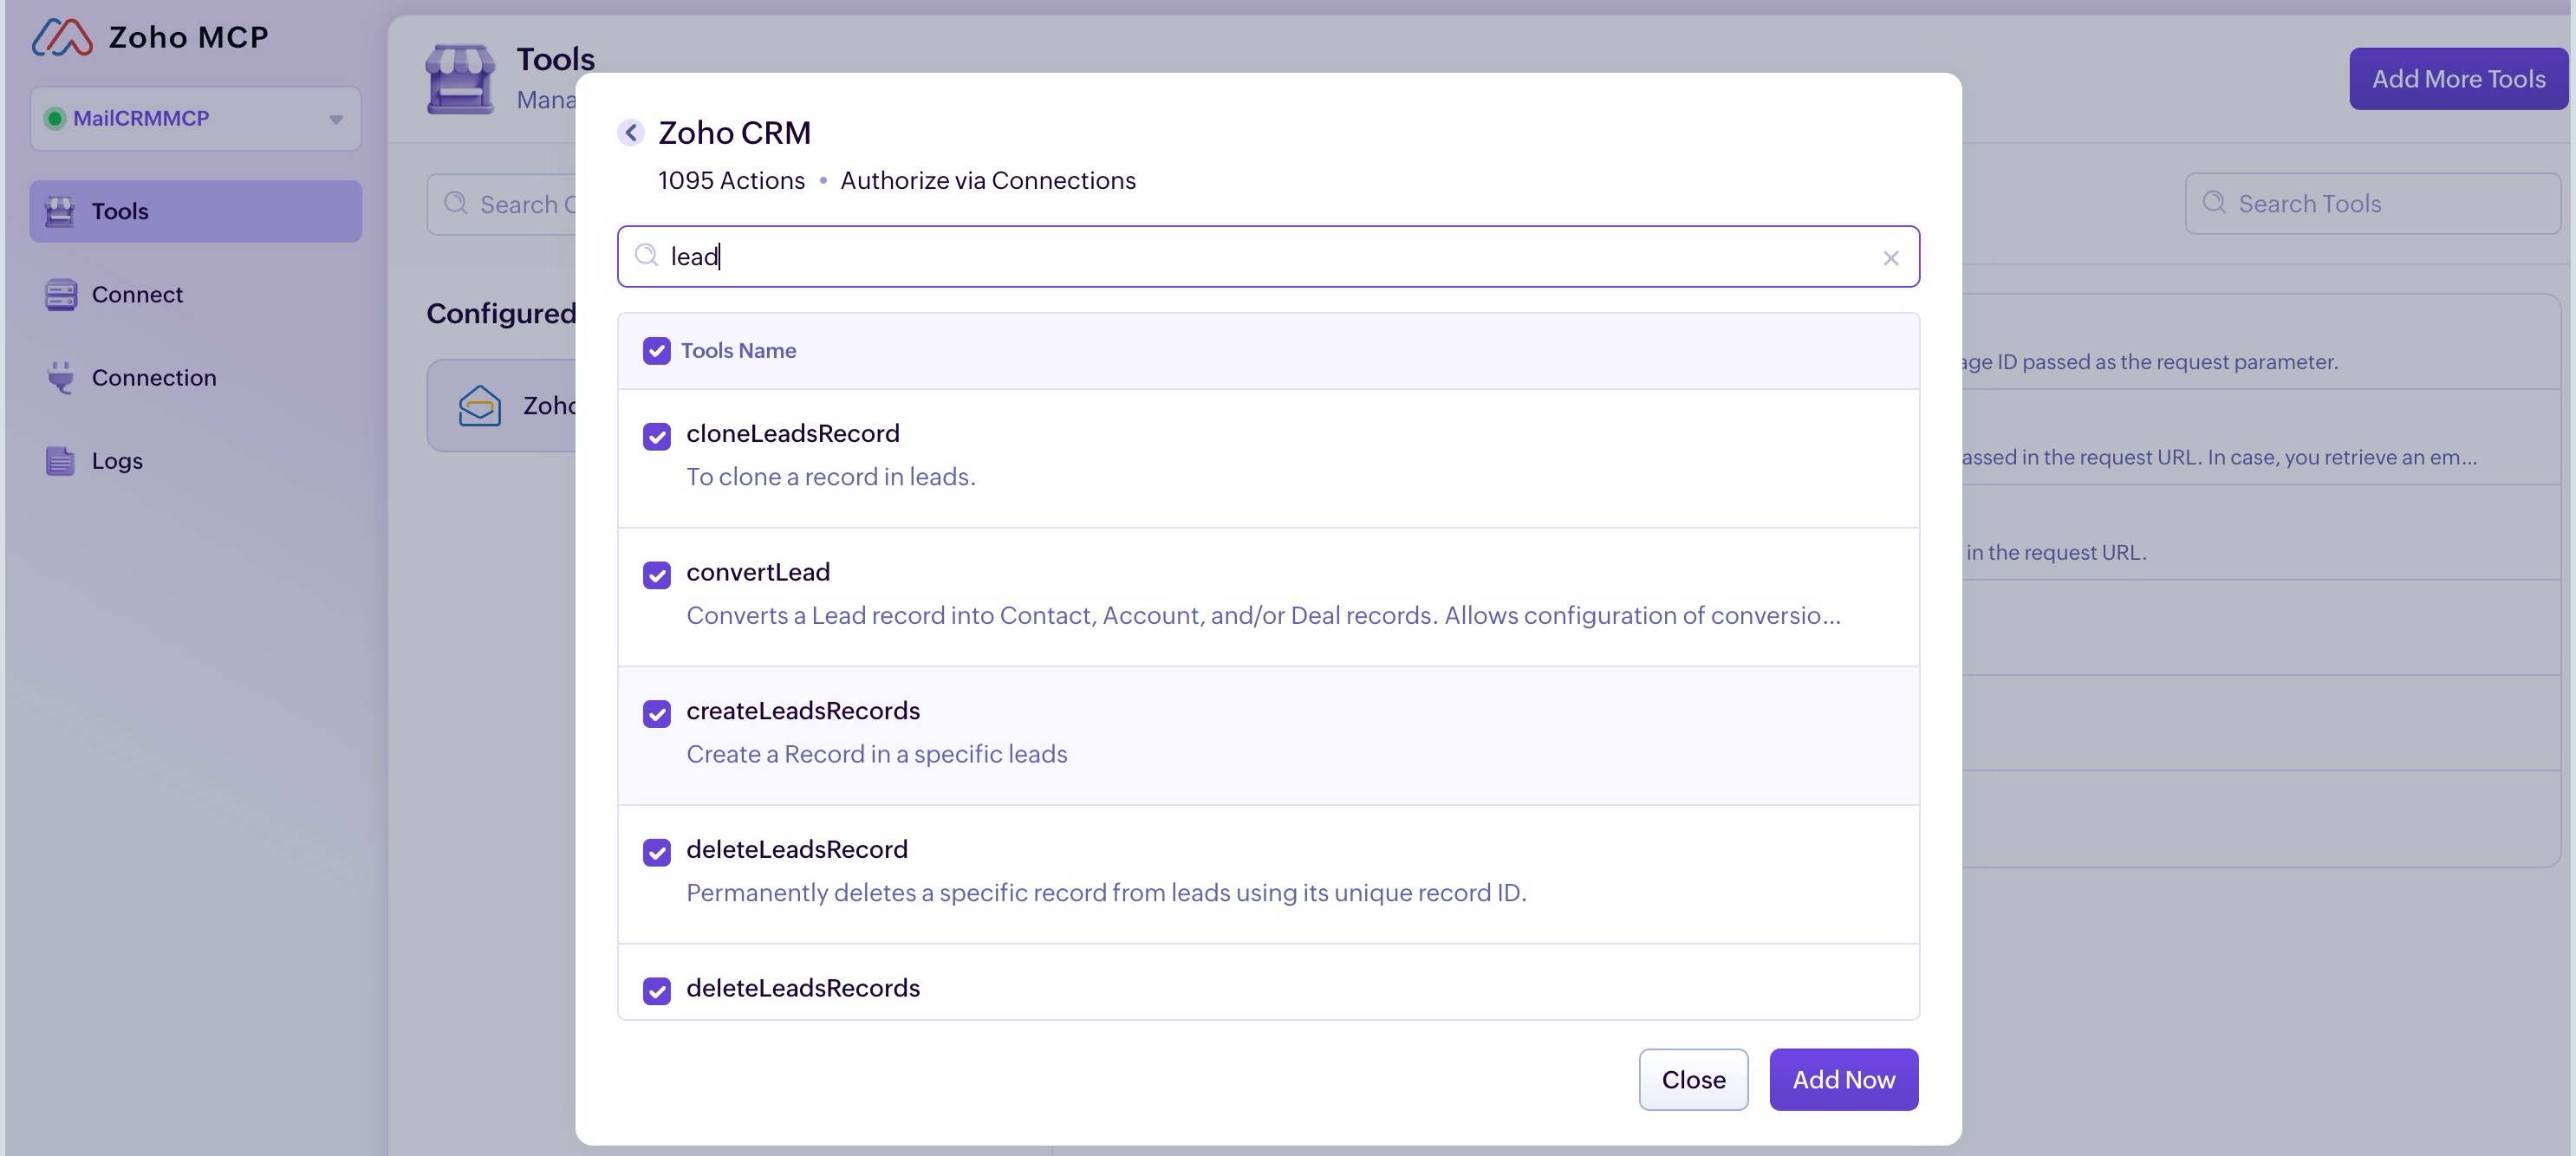
Task: Click the cloneLeadsRecord tool name
Action: click(x=793, y=433)
